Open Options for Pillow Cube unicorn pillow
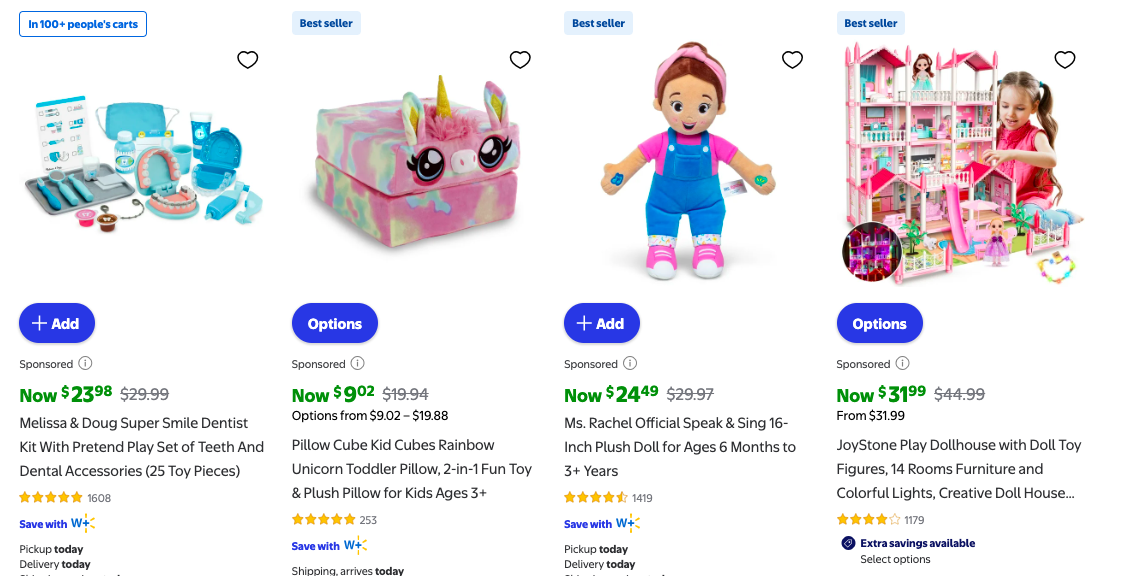The width and height of the screenshot is (1131, 576). pos(335,323)
